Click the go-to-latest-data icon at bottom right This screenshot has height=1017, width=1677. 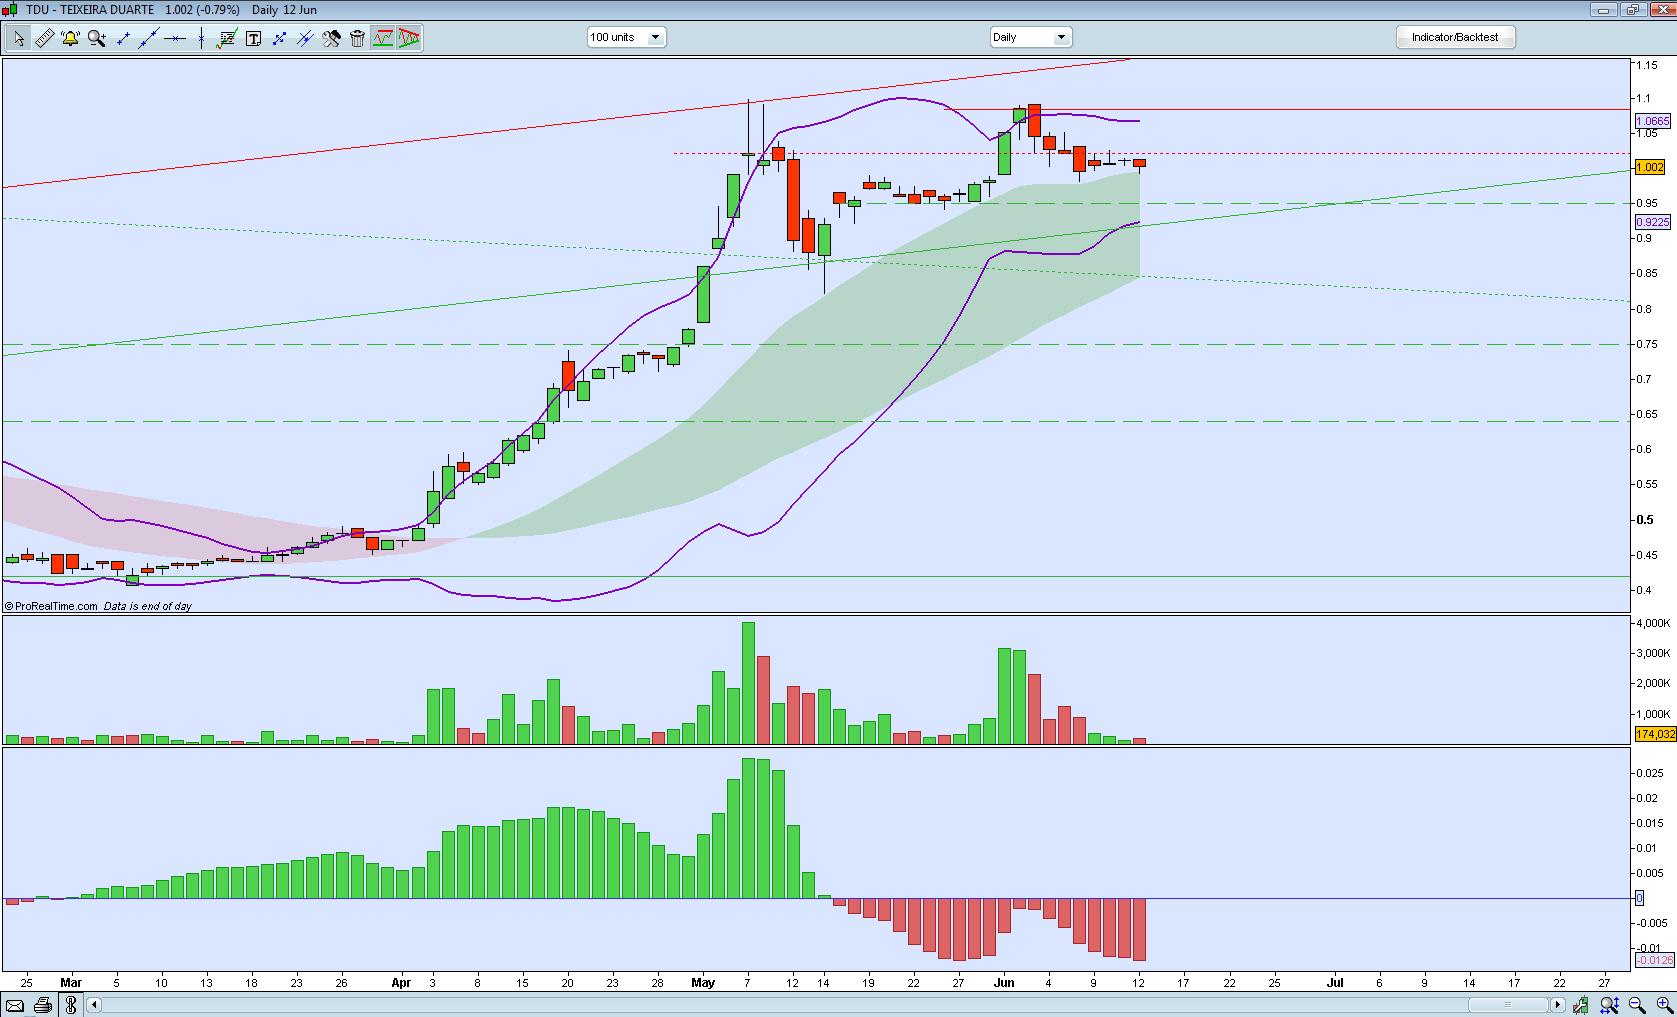pos(1580,1005)
